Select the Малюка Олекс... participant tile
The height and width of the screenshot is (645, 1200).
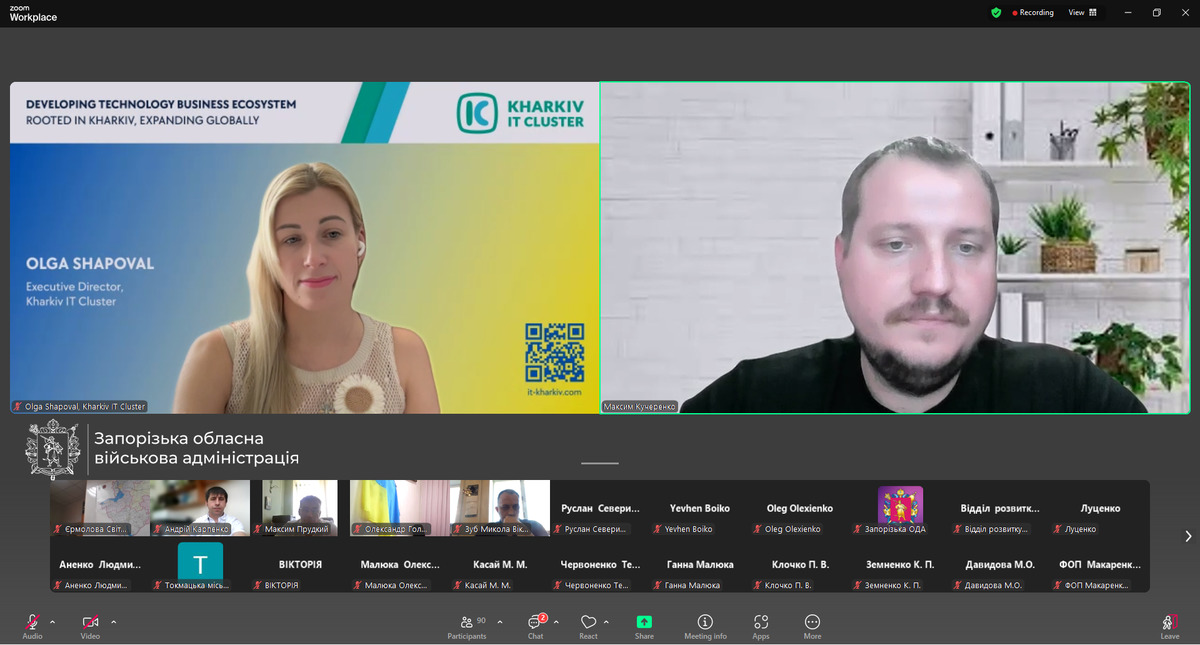point(400,564)
